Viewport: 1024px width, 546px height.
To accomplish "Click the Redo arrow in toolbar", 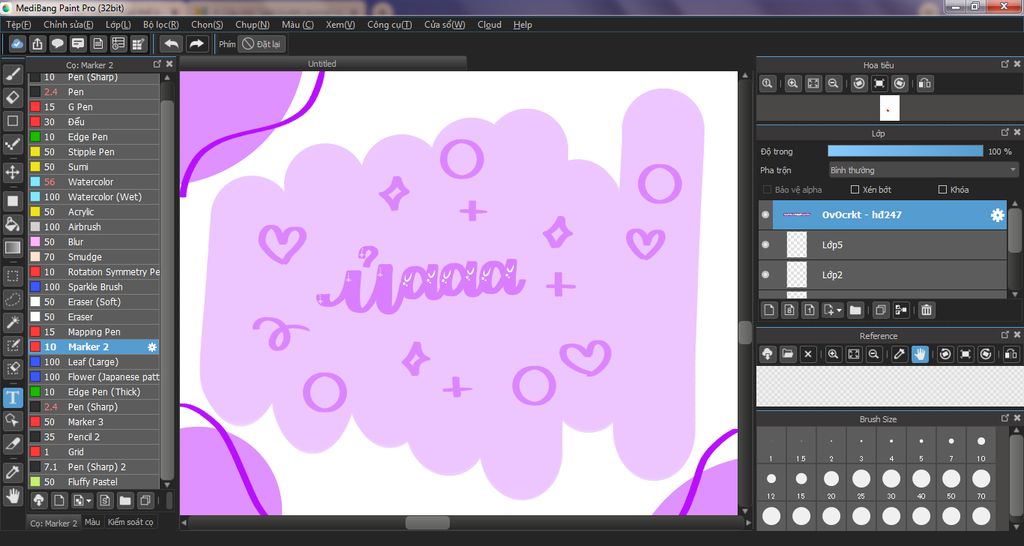I will pos(196,44).
